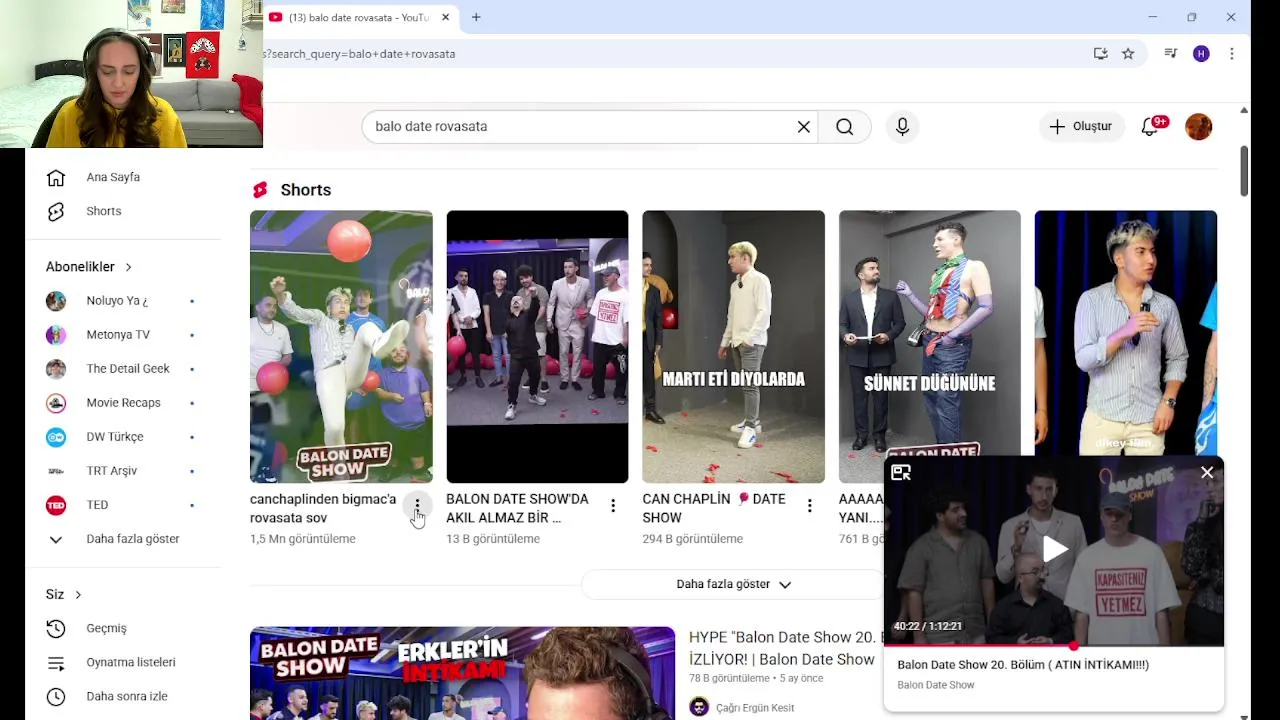Start voice search with microphone icon
The height and width of the screenshot is (720, 1280).
click(902, 127)
